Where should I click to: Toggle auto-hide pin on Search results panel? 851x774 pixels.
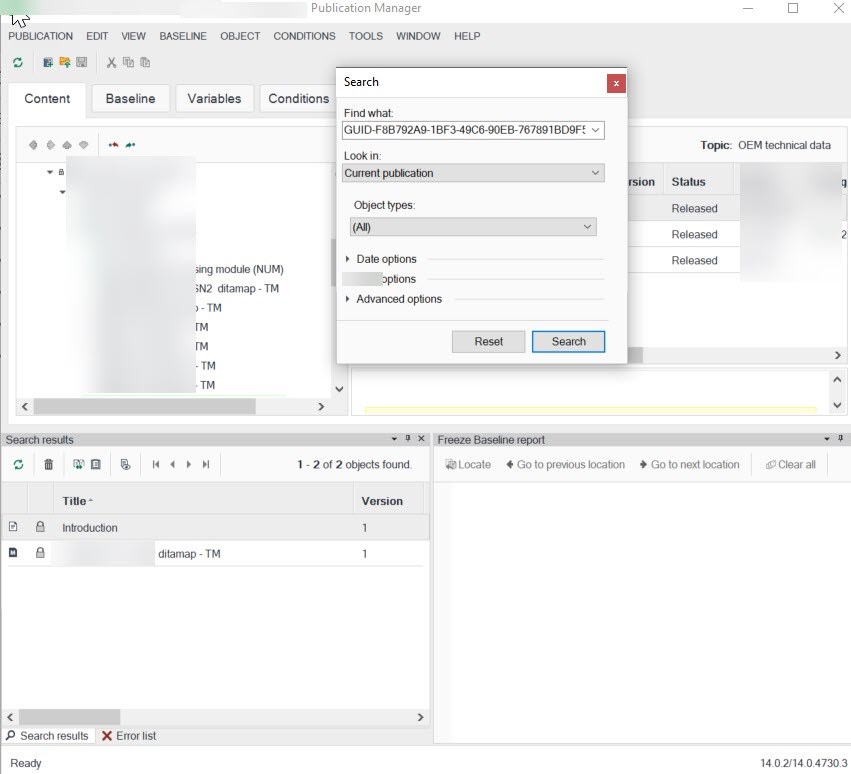pyautogui.click(x=407, y=439)
